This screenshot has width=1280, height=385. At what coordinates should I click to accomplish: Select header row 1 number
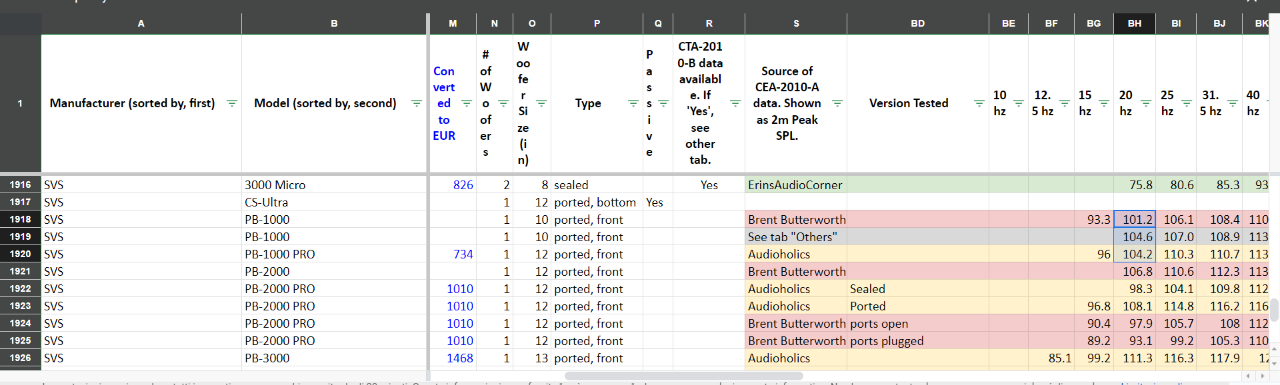20,103
